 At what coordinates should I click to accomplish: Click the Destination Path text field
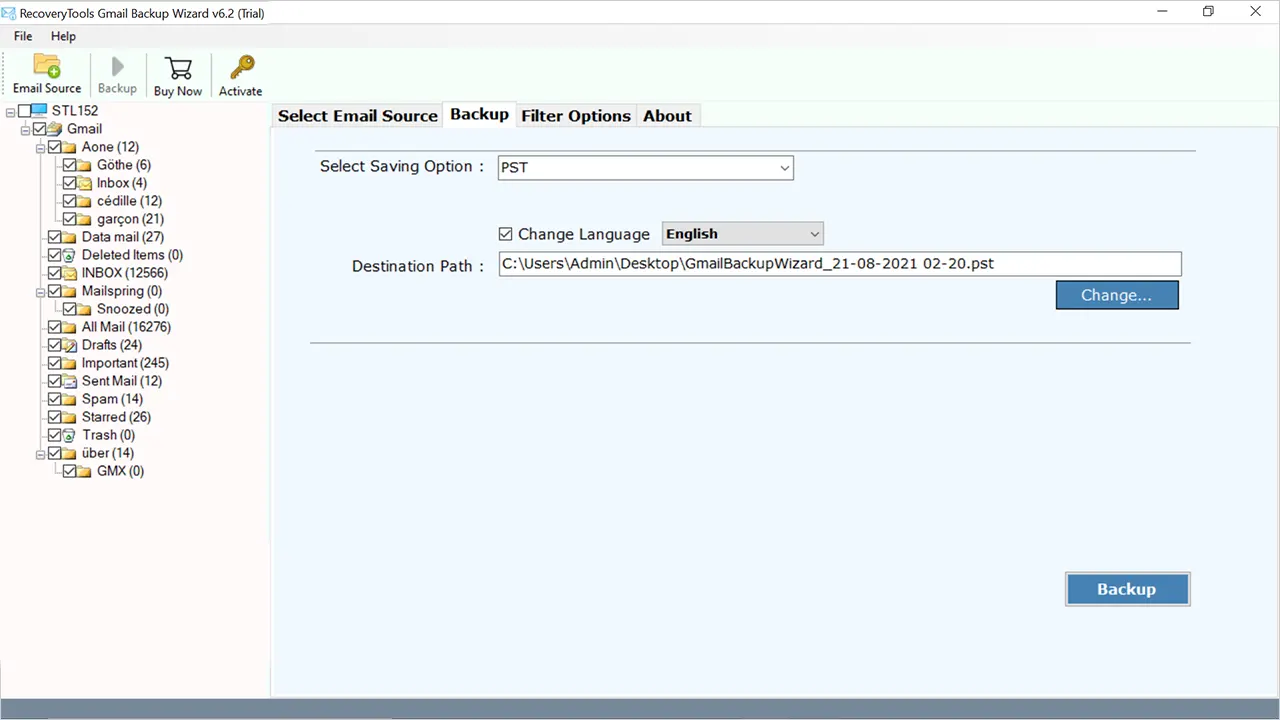click(x=840, y=264)
